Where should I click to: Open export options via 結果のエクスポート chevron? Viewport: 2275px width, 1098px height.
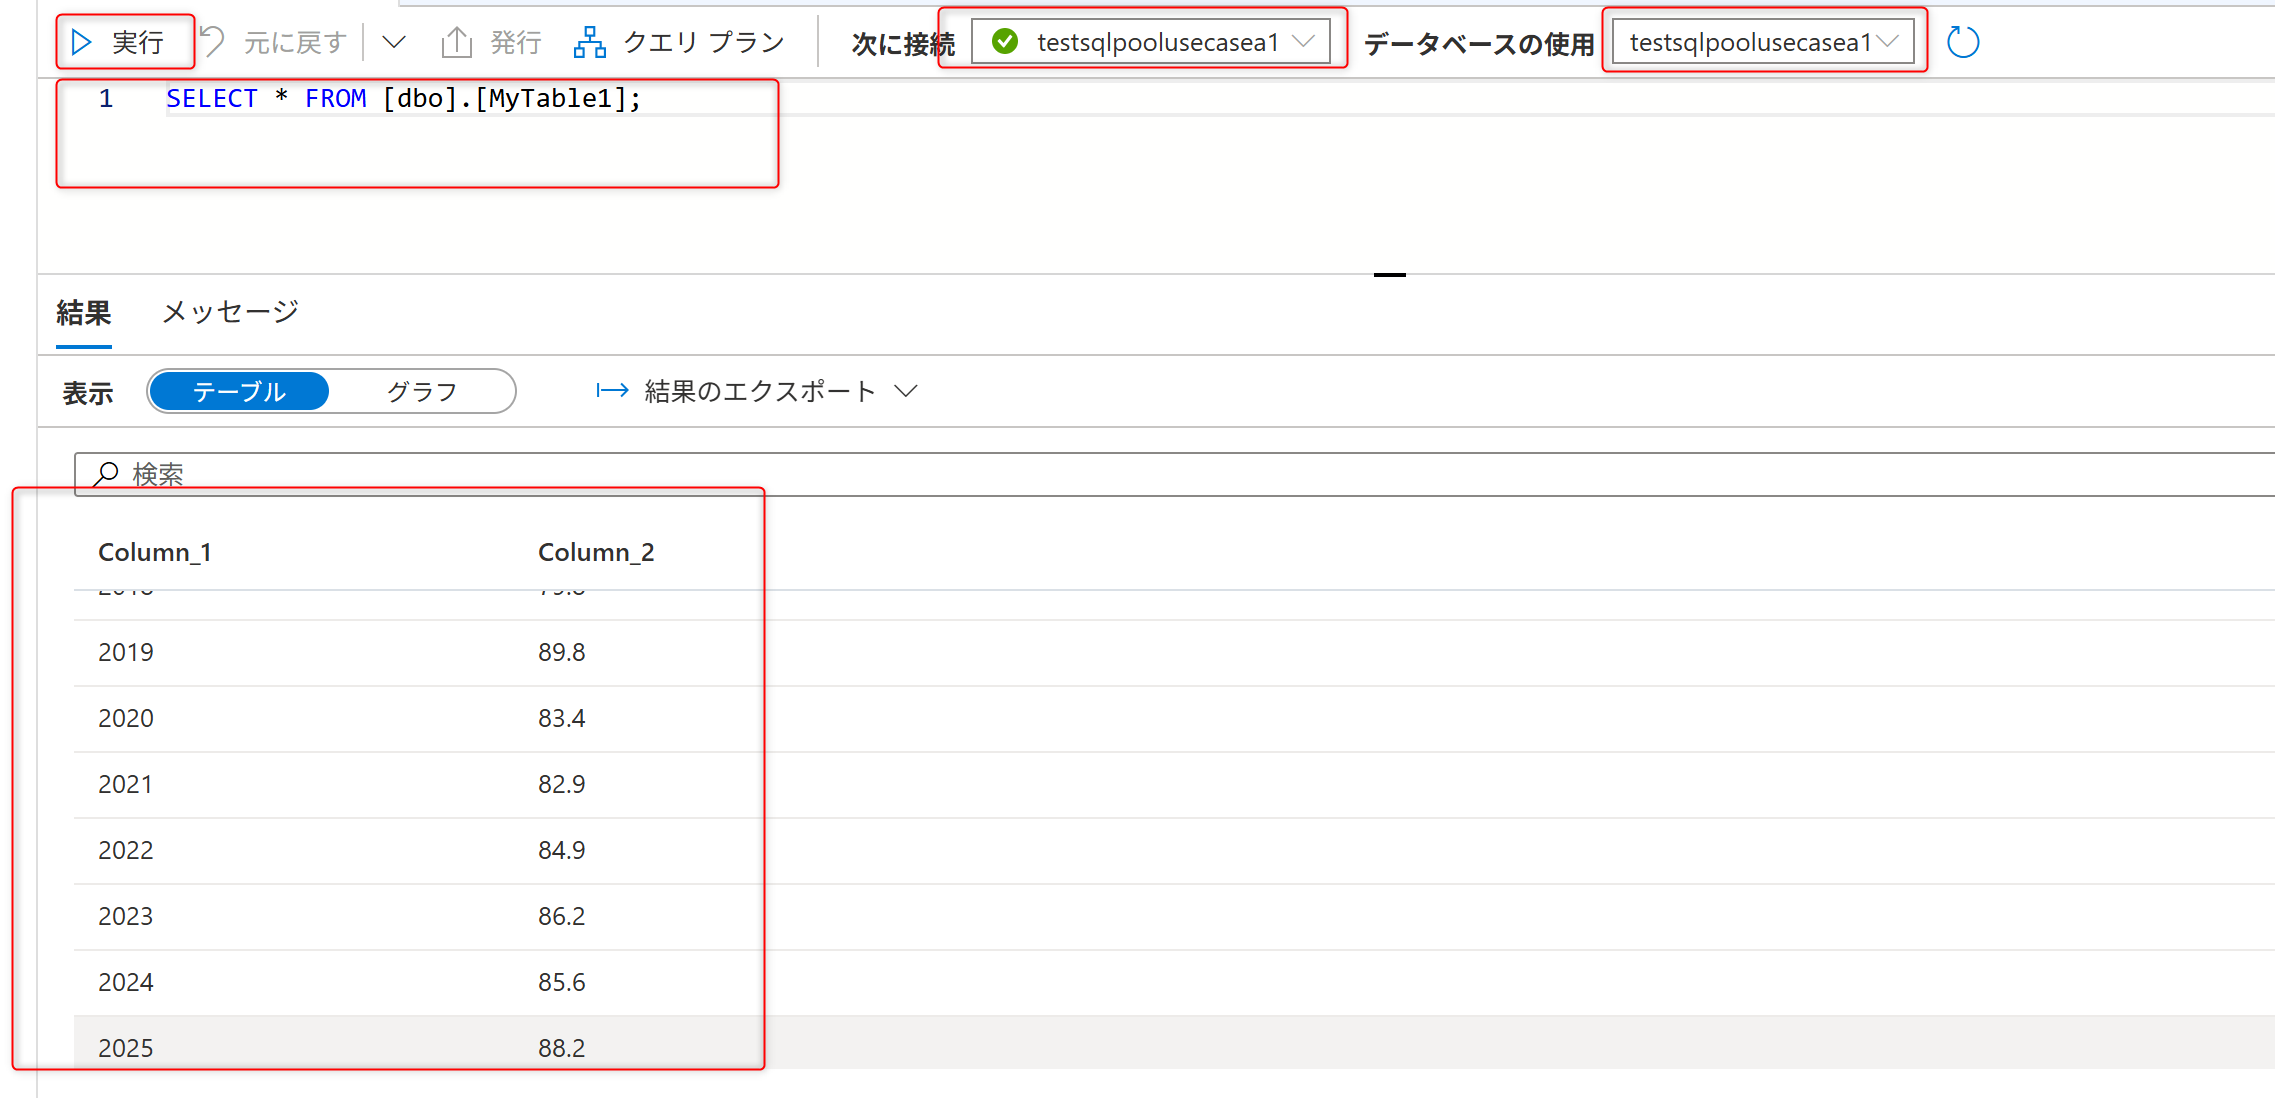(x=907, y=391)
